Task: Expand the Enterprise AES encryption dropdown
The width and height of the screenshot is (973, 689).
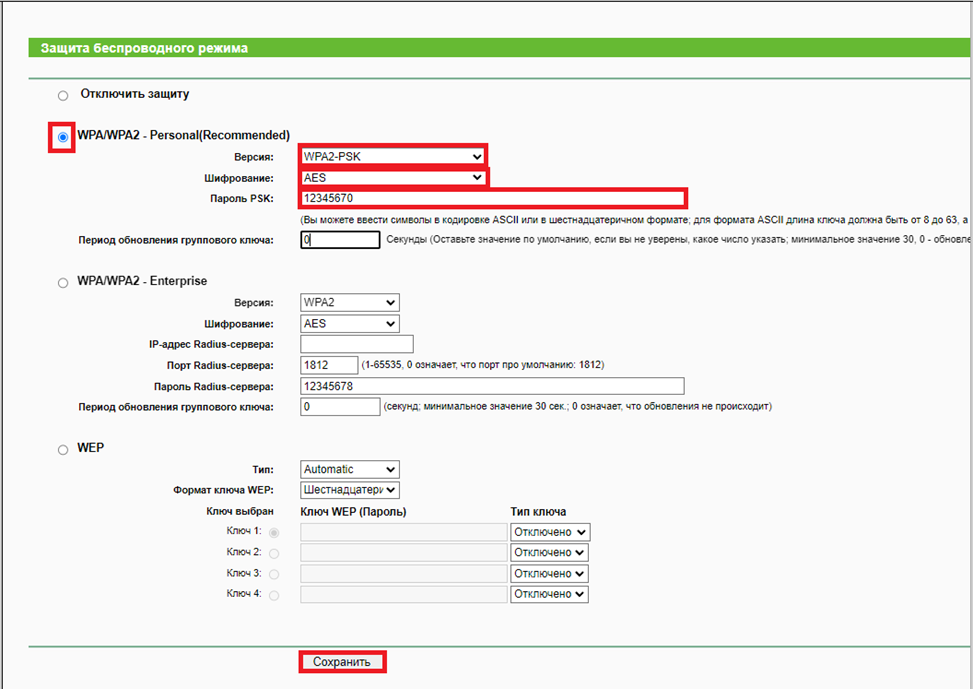Action: (x=349, y=324)
